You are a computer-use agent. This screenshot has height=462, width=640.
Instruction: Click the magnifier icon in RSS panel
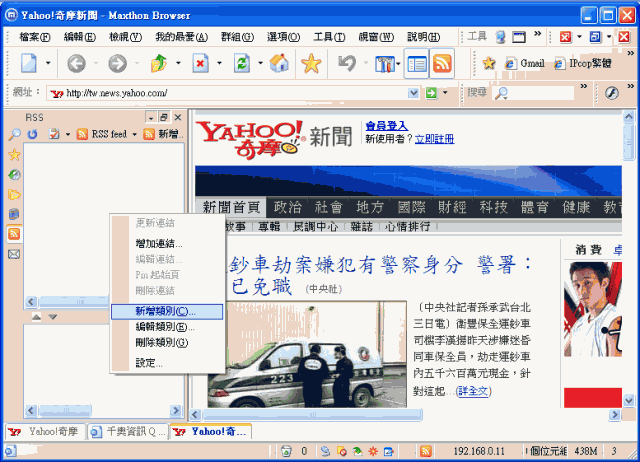pos(14,134)
